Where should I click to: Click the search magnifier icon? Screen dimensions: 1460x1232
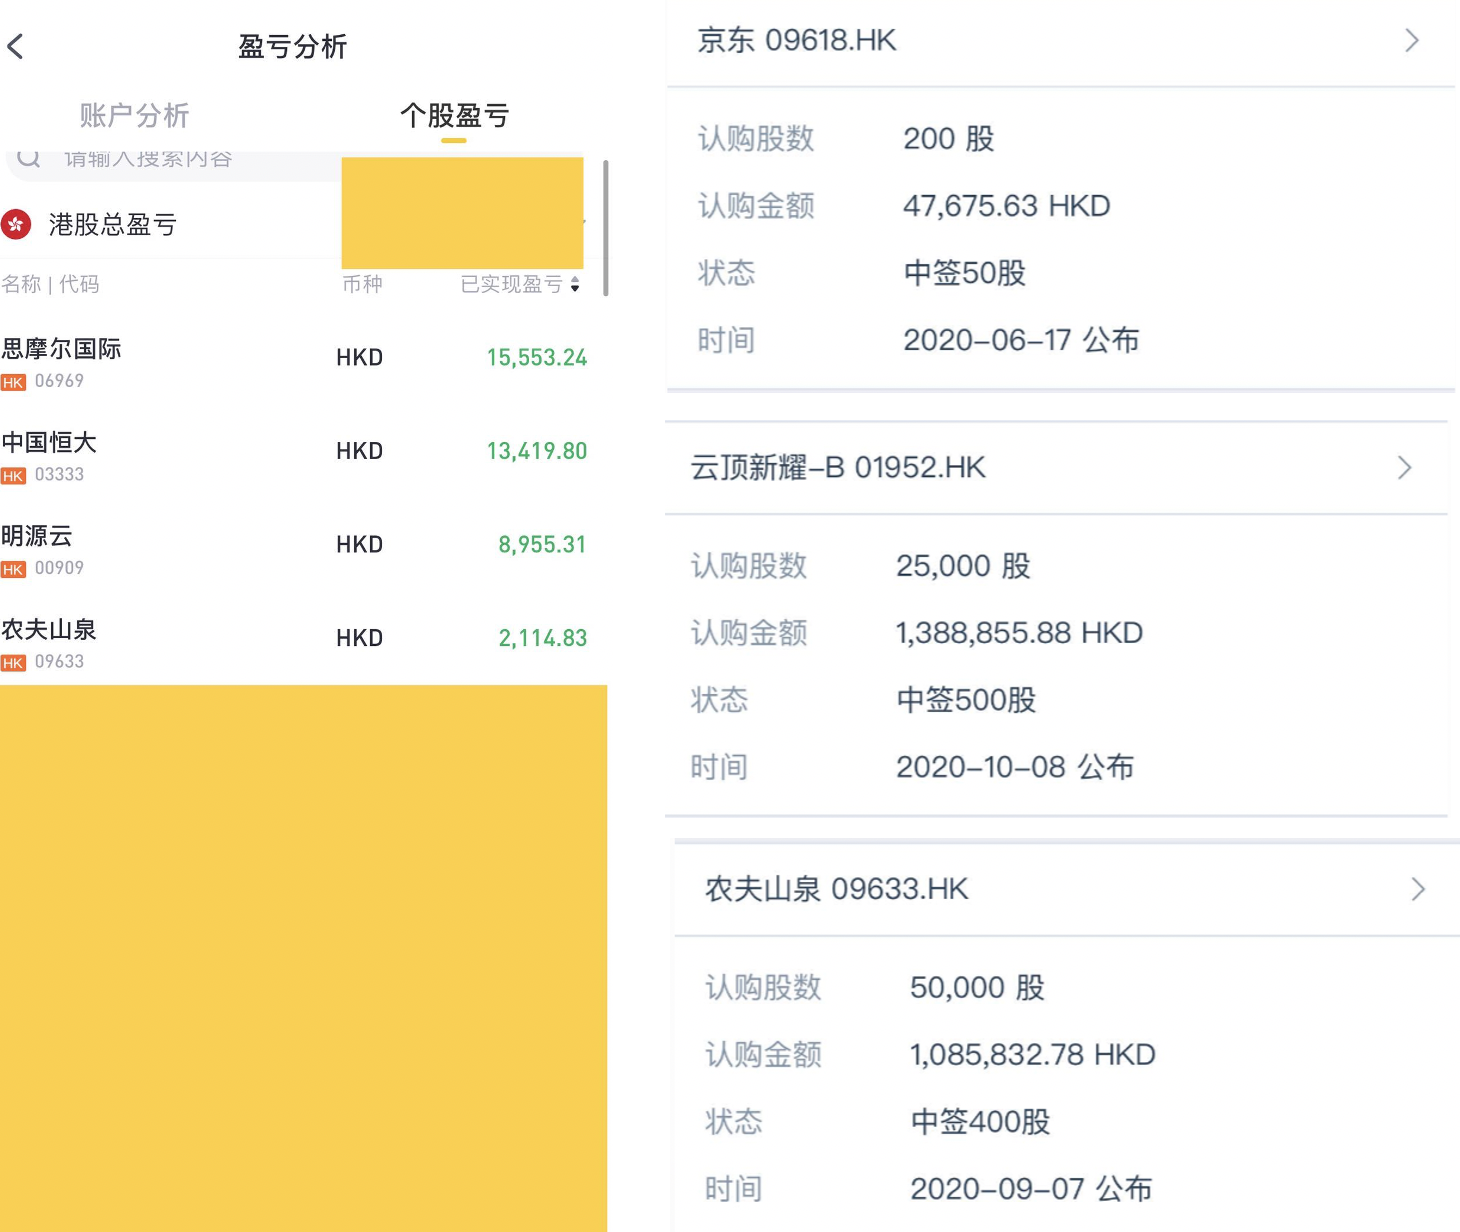(x=28, y=158)
